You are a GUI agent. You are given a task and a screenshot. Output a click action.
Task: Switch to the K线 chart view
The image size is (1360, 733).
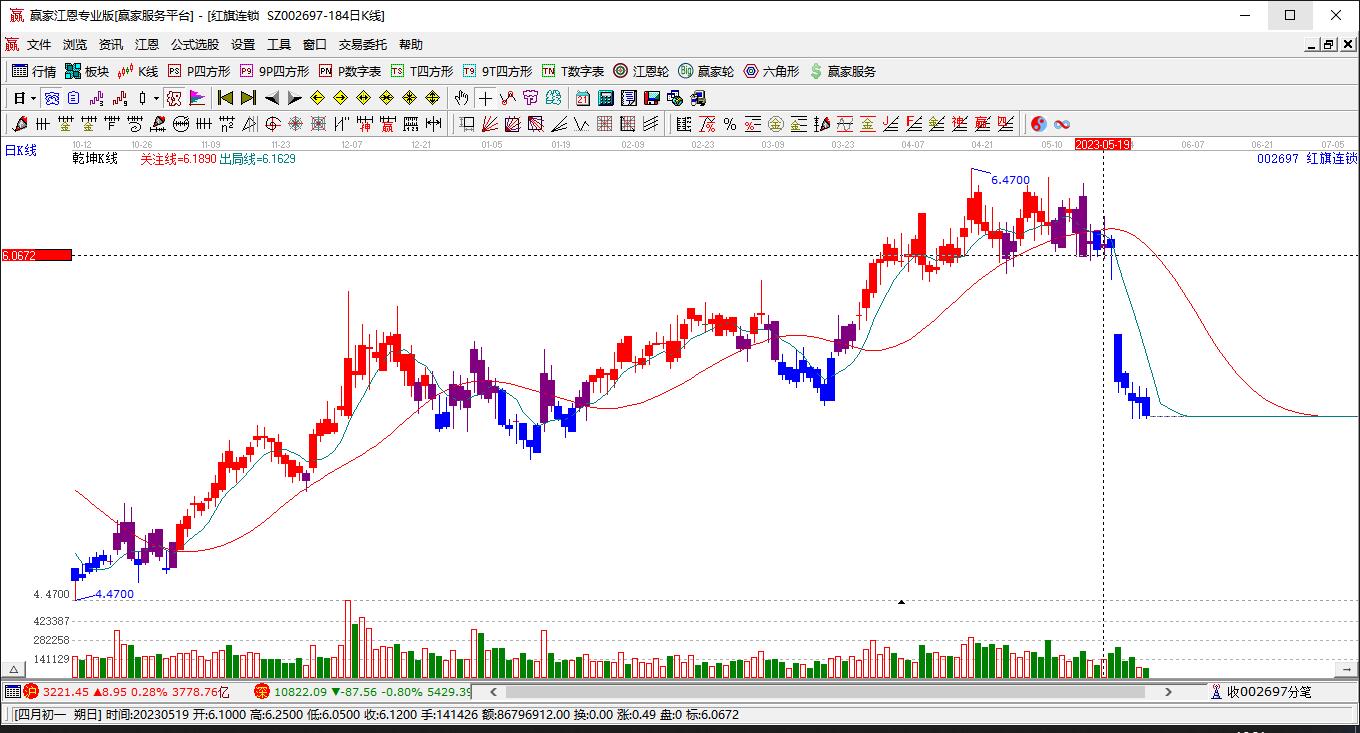138,71
